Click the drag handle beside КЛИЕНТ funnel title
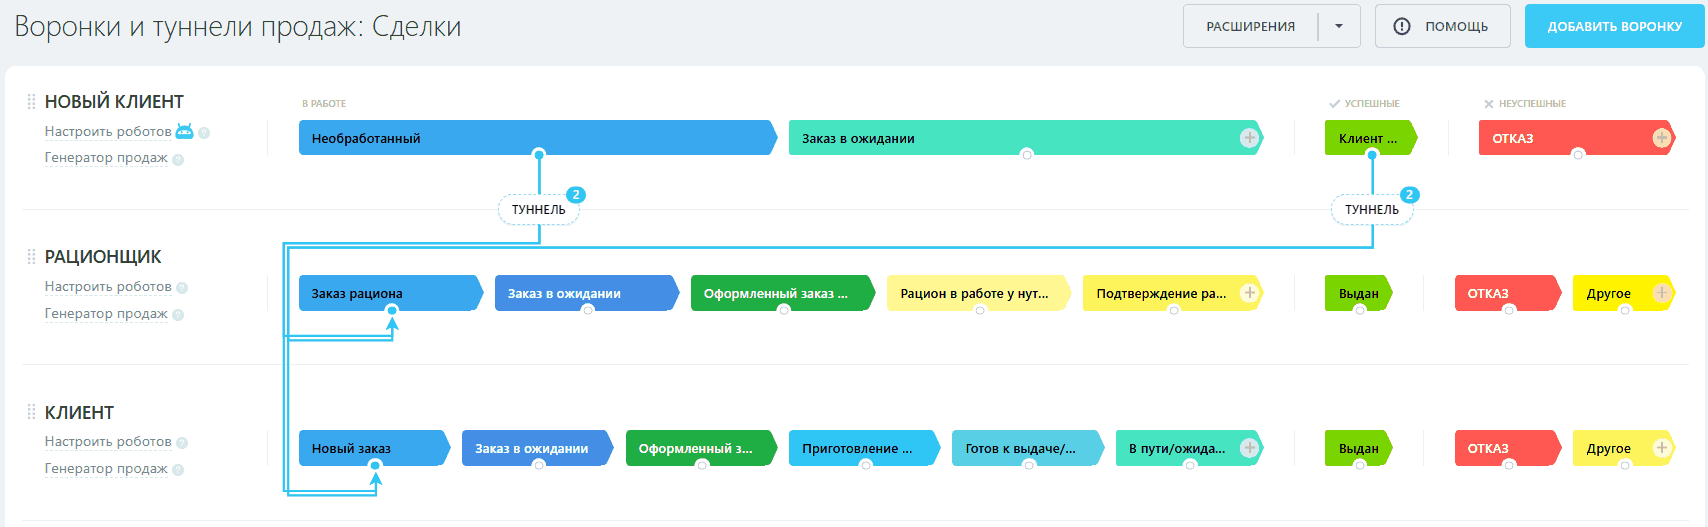This screenshot has width=1708, height=527. [31, 412]
